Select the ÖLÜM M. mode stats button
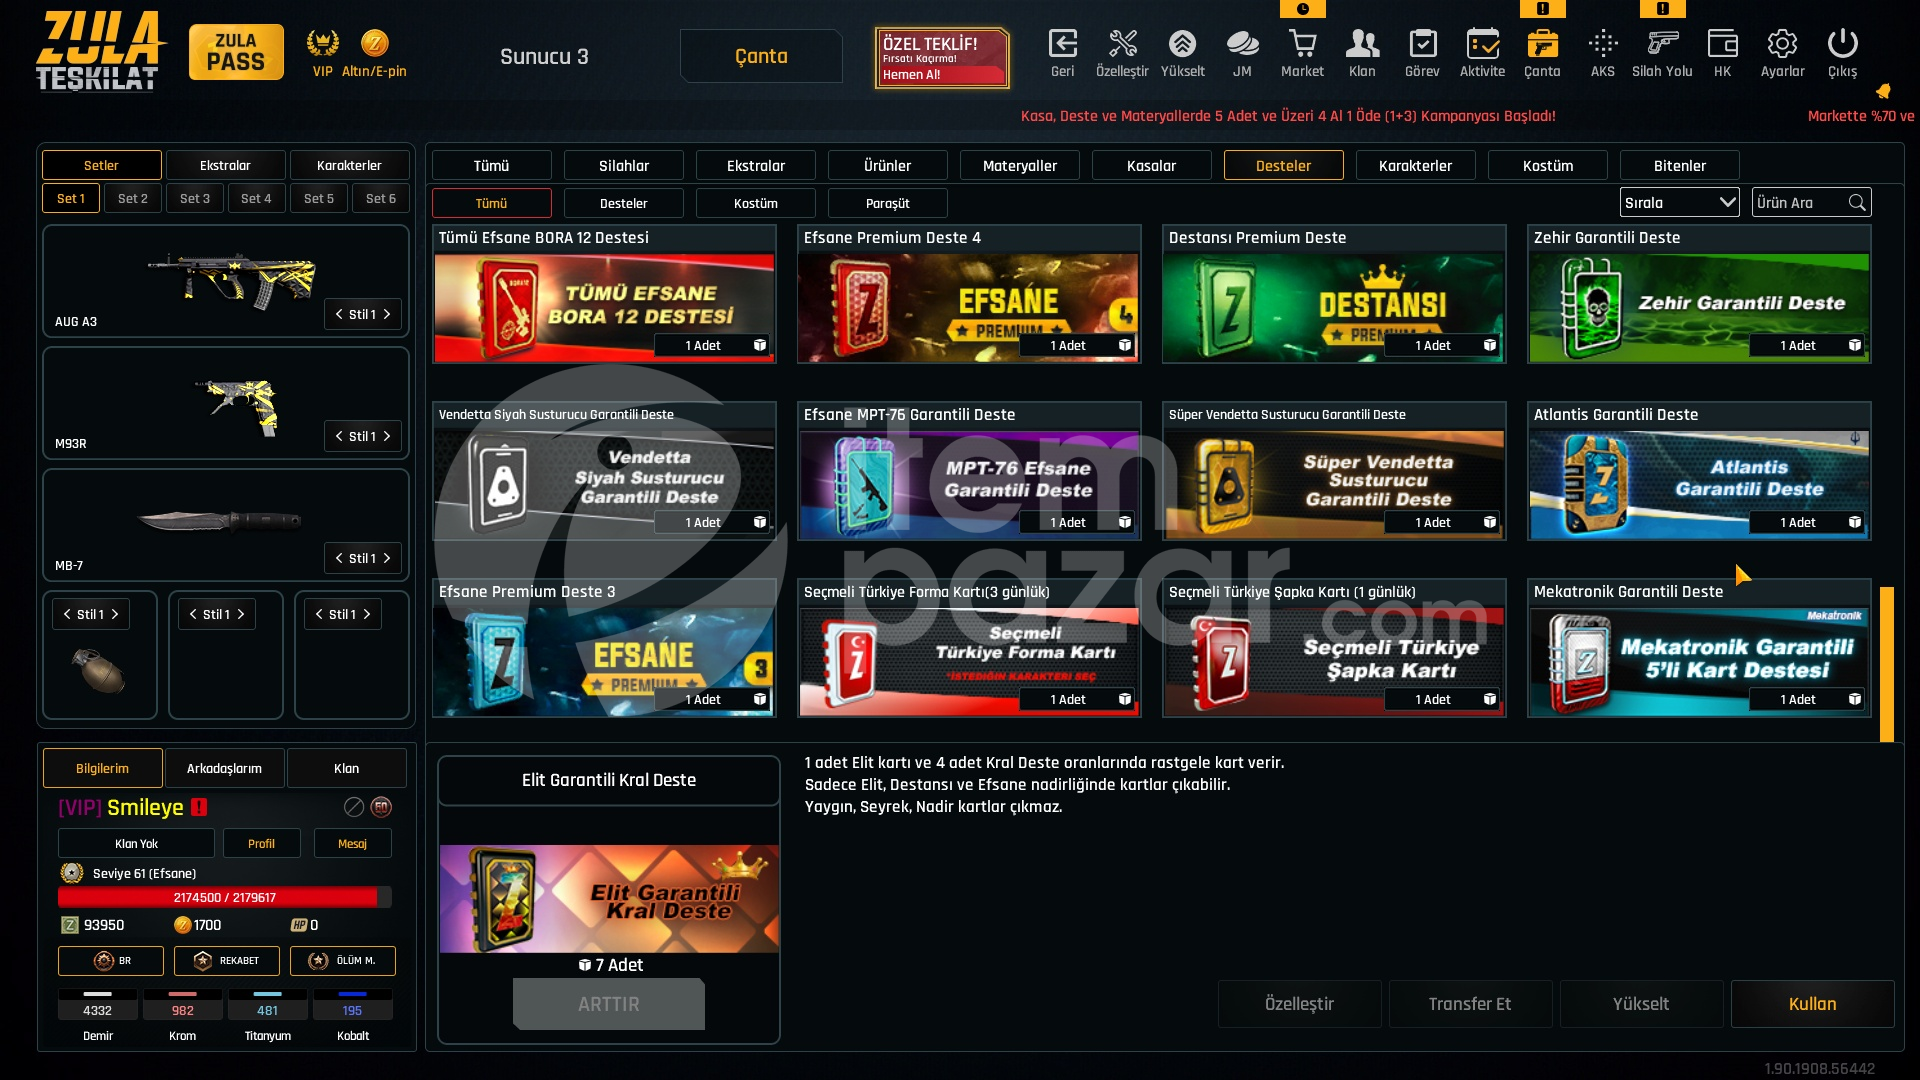The width and height of the screenshot is (1920, 1080). point(343,961)
